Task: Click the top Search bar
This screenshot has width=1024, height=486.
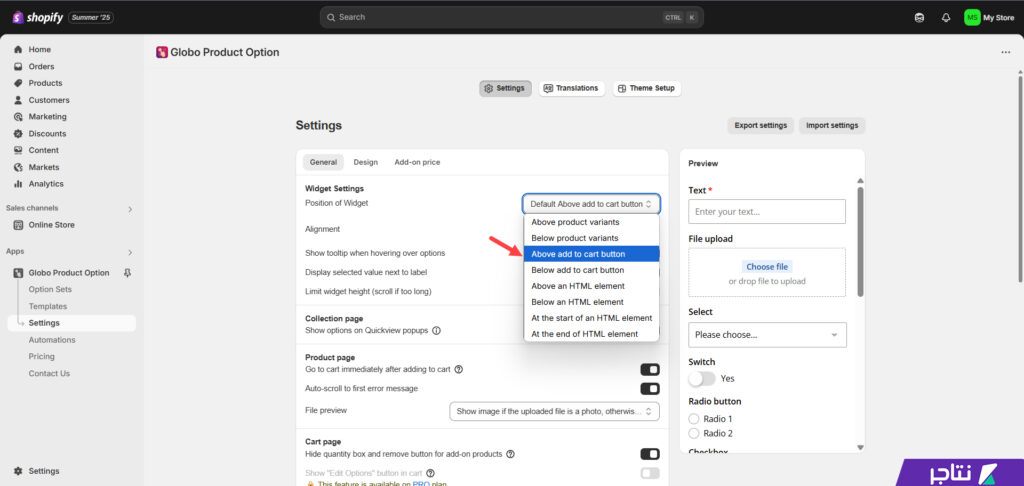Action: coord(511,17)
